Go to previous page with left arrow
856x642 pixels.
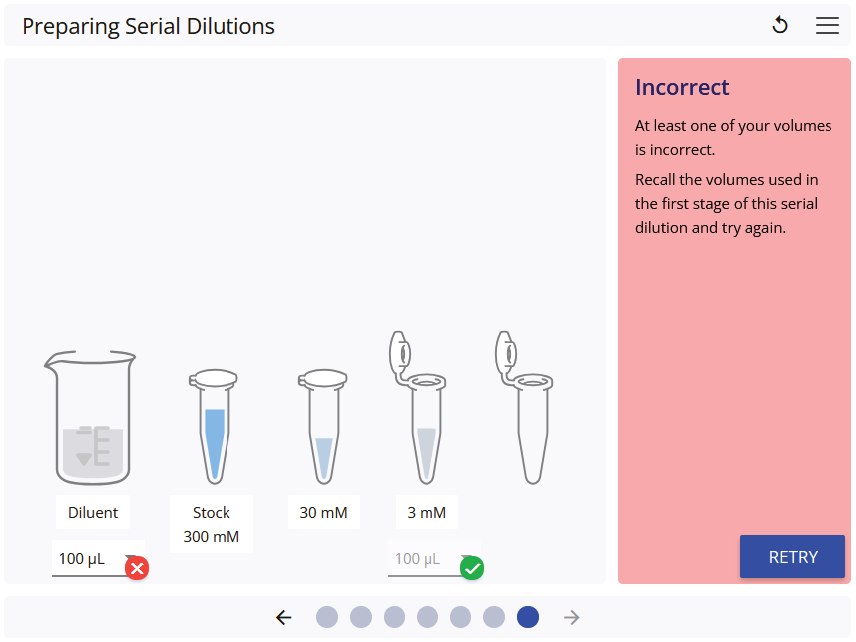pyautogui.click(x=284, y=617)
